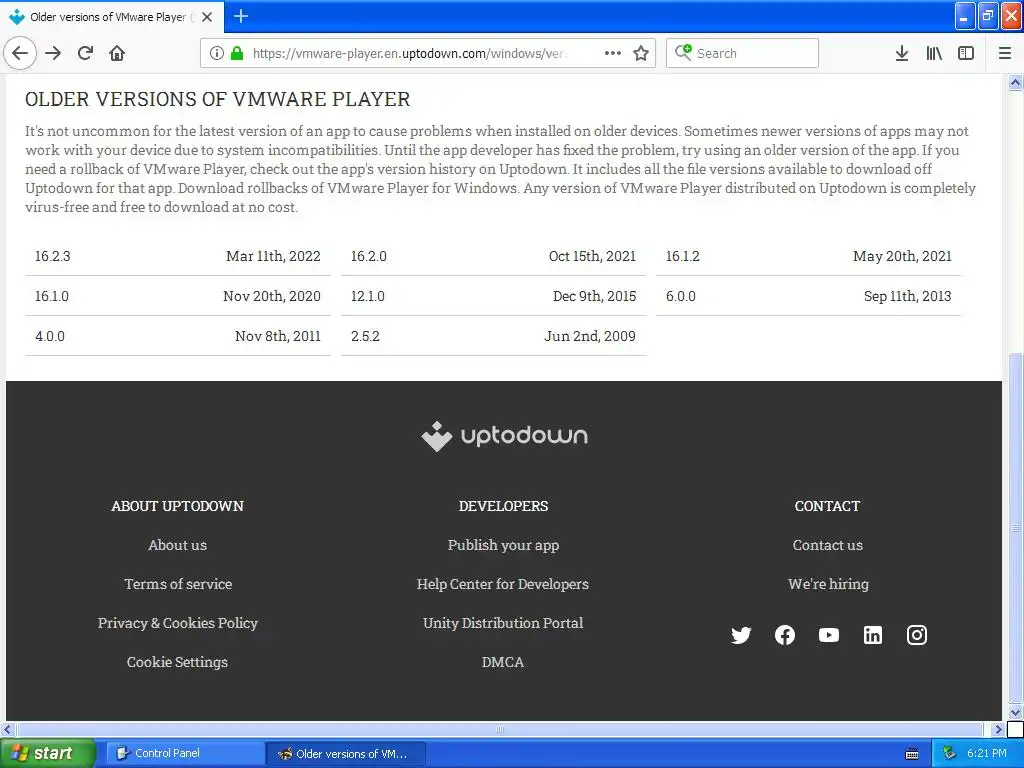Visit Uptodown's Instagram page
This screenshot has width=1024, height=768.
coord(916,635)
